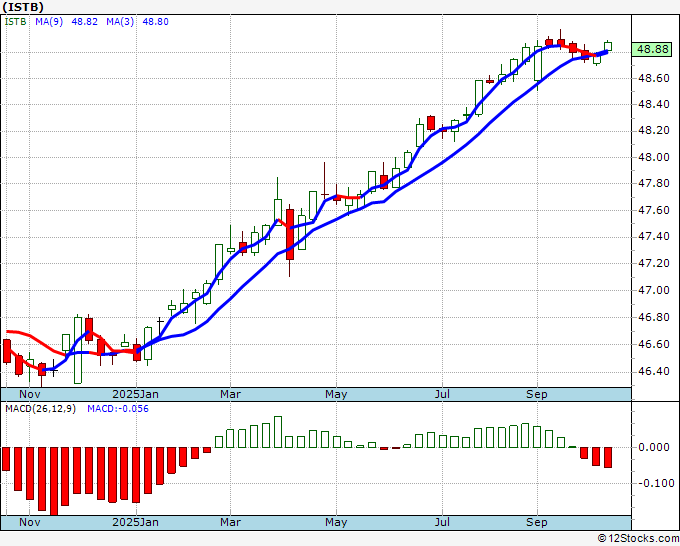The height and width of the screenshot is (546, 680).
Task: Click the latest green candlestick near 48.88
Action: coord(608,46)
